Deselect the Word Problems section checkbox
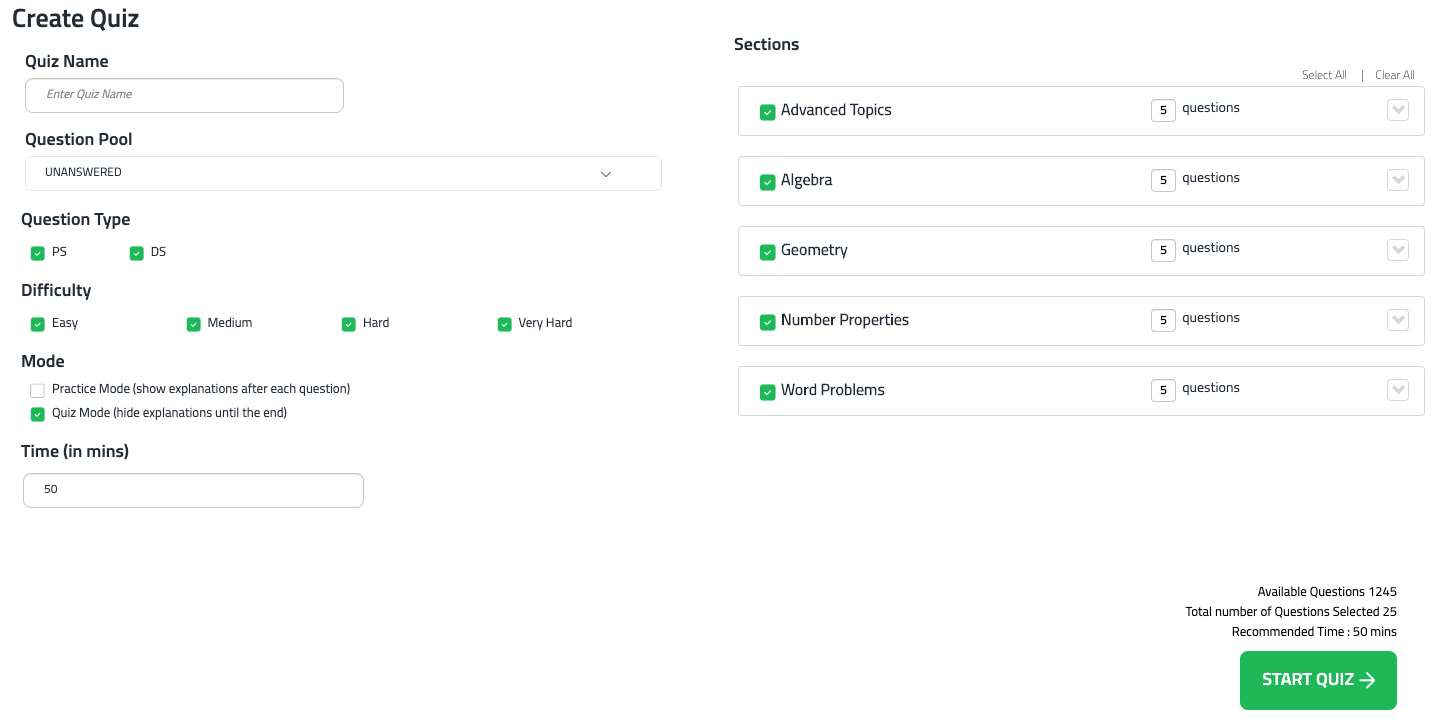 click(767, 392)
